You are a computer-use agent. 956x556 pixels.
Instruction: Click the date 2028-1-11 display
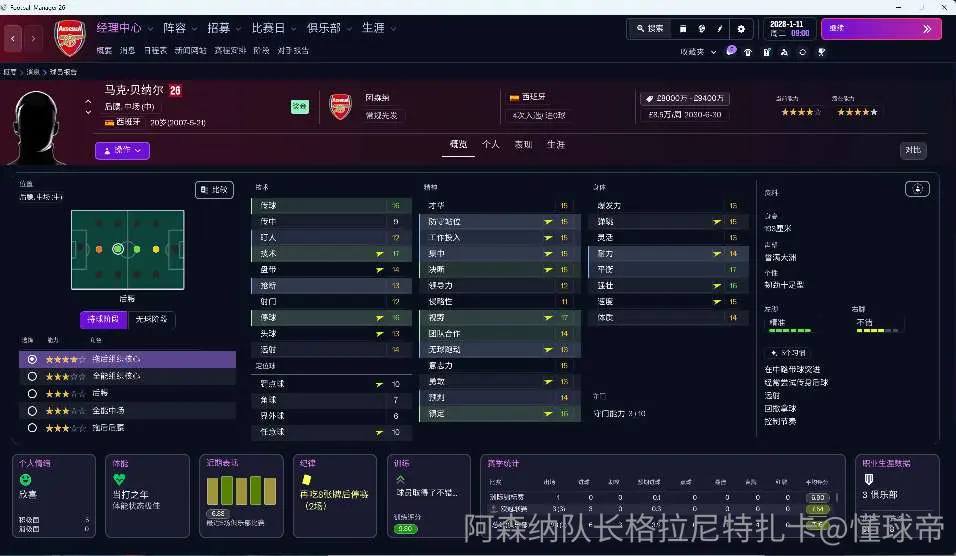coord(789,29)
